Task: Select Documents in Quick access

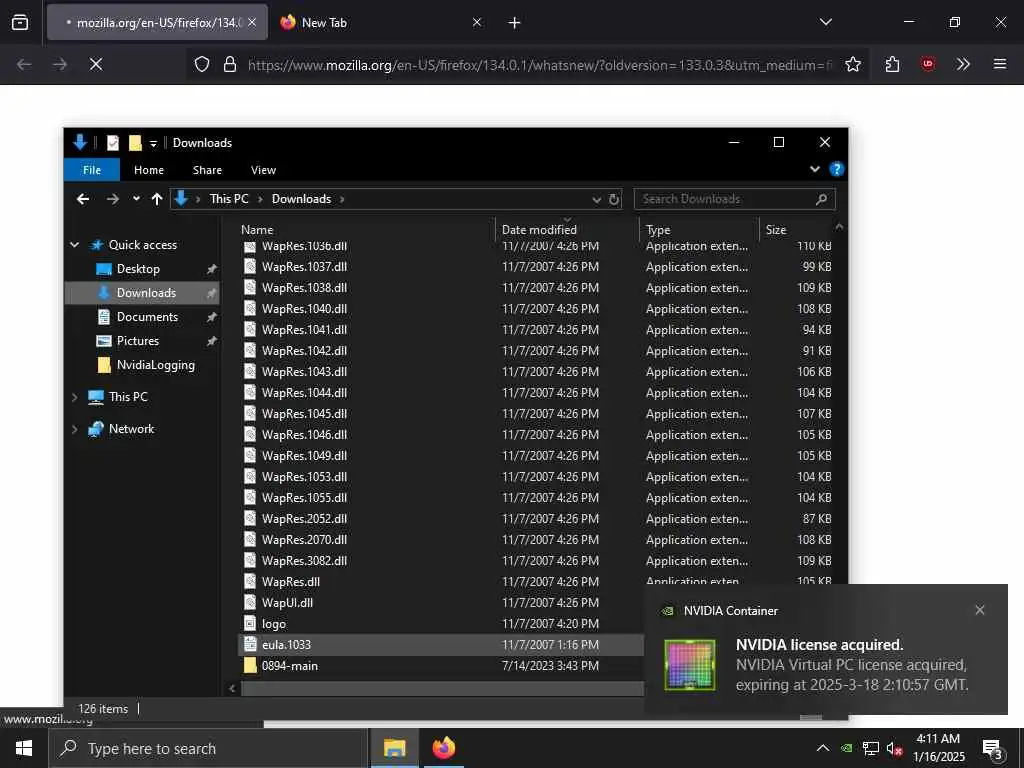Action: pos(147,317)
